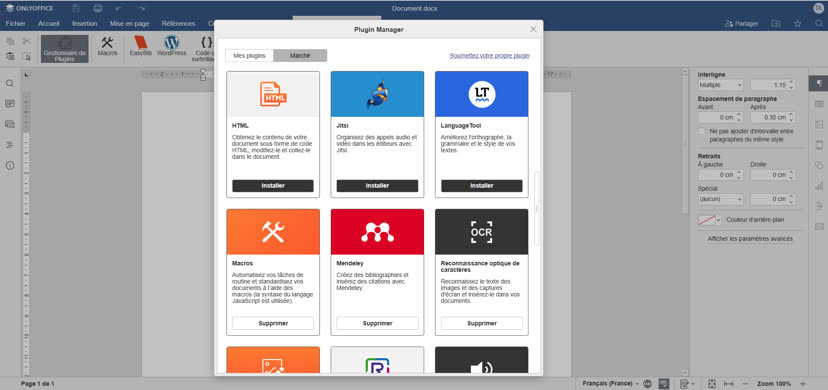Open chart settings in right sidebar
This screenshot has width=828, height=390.
click(819, 186)
